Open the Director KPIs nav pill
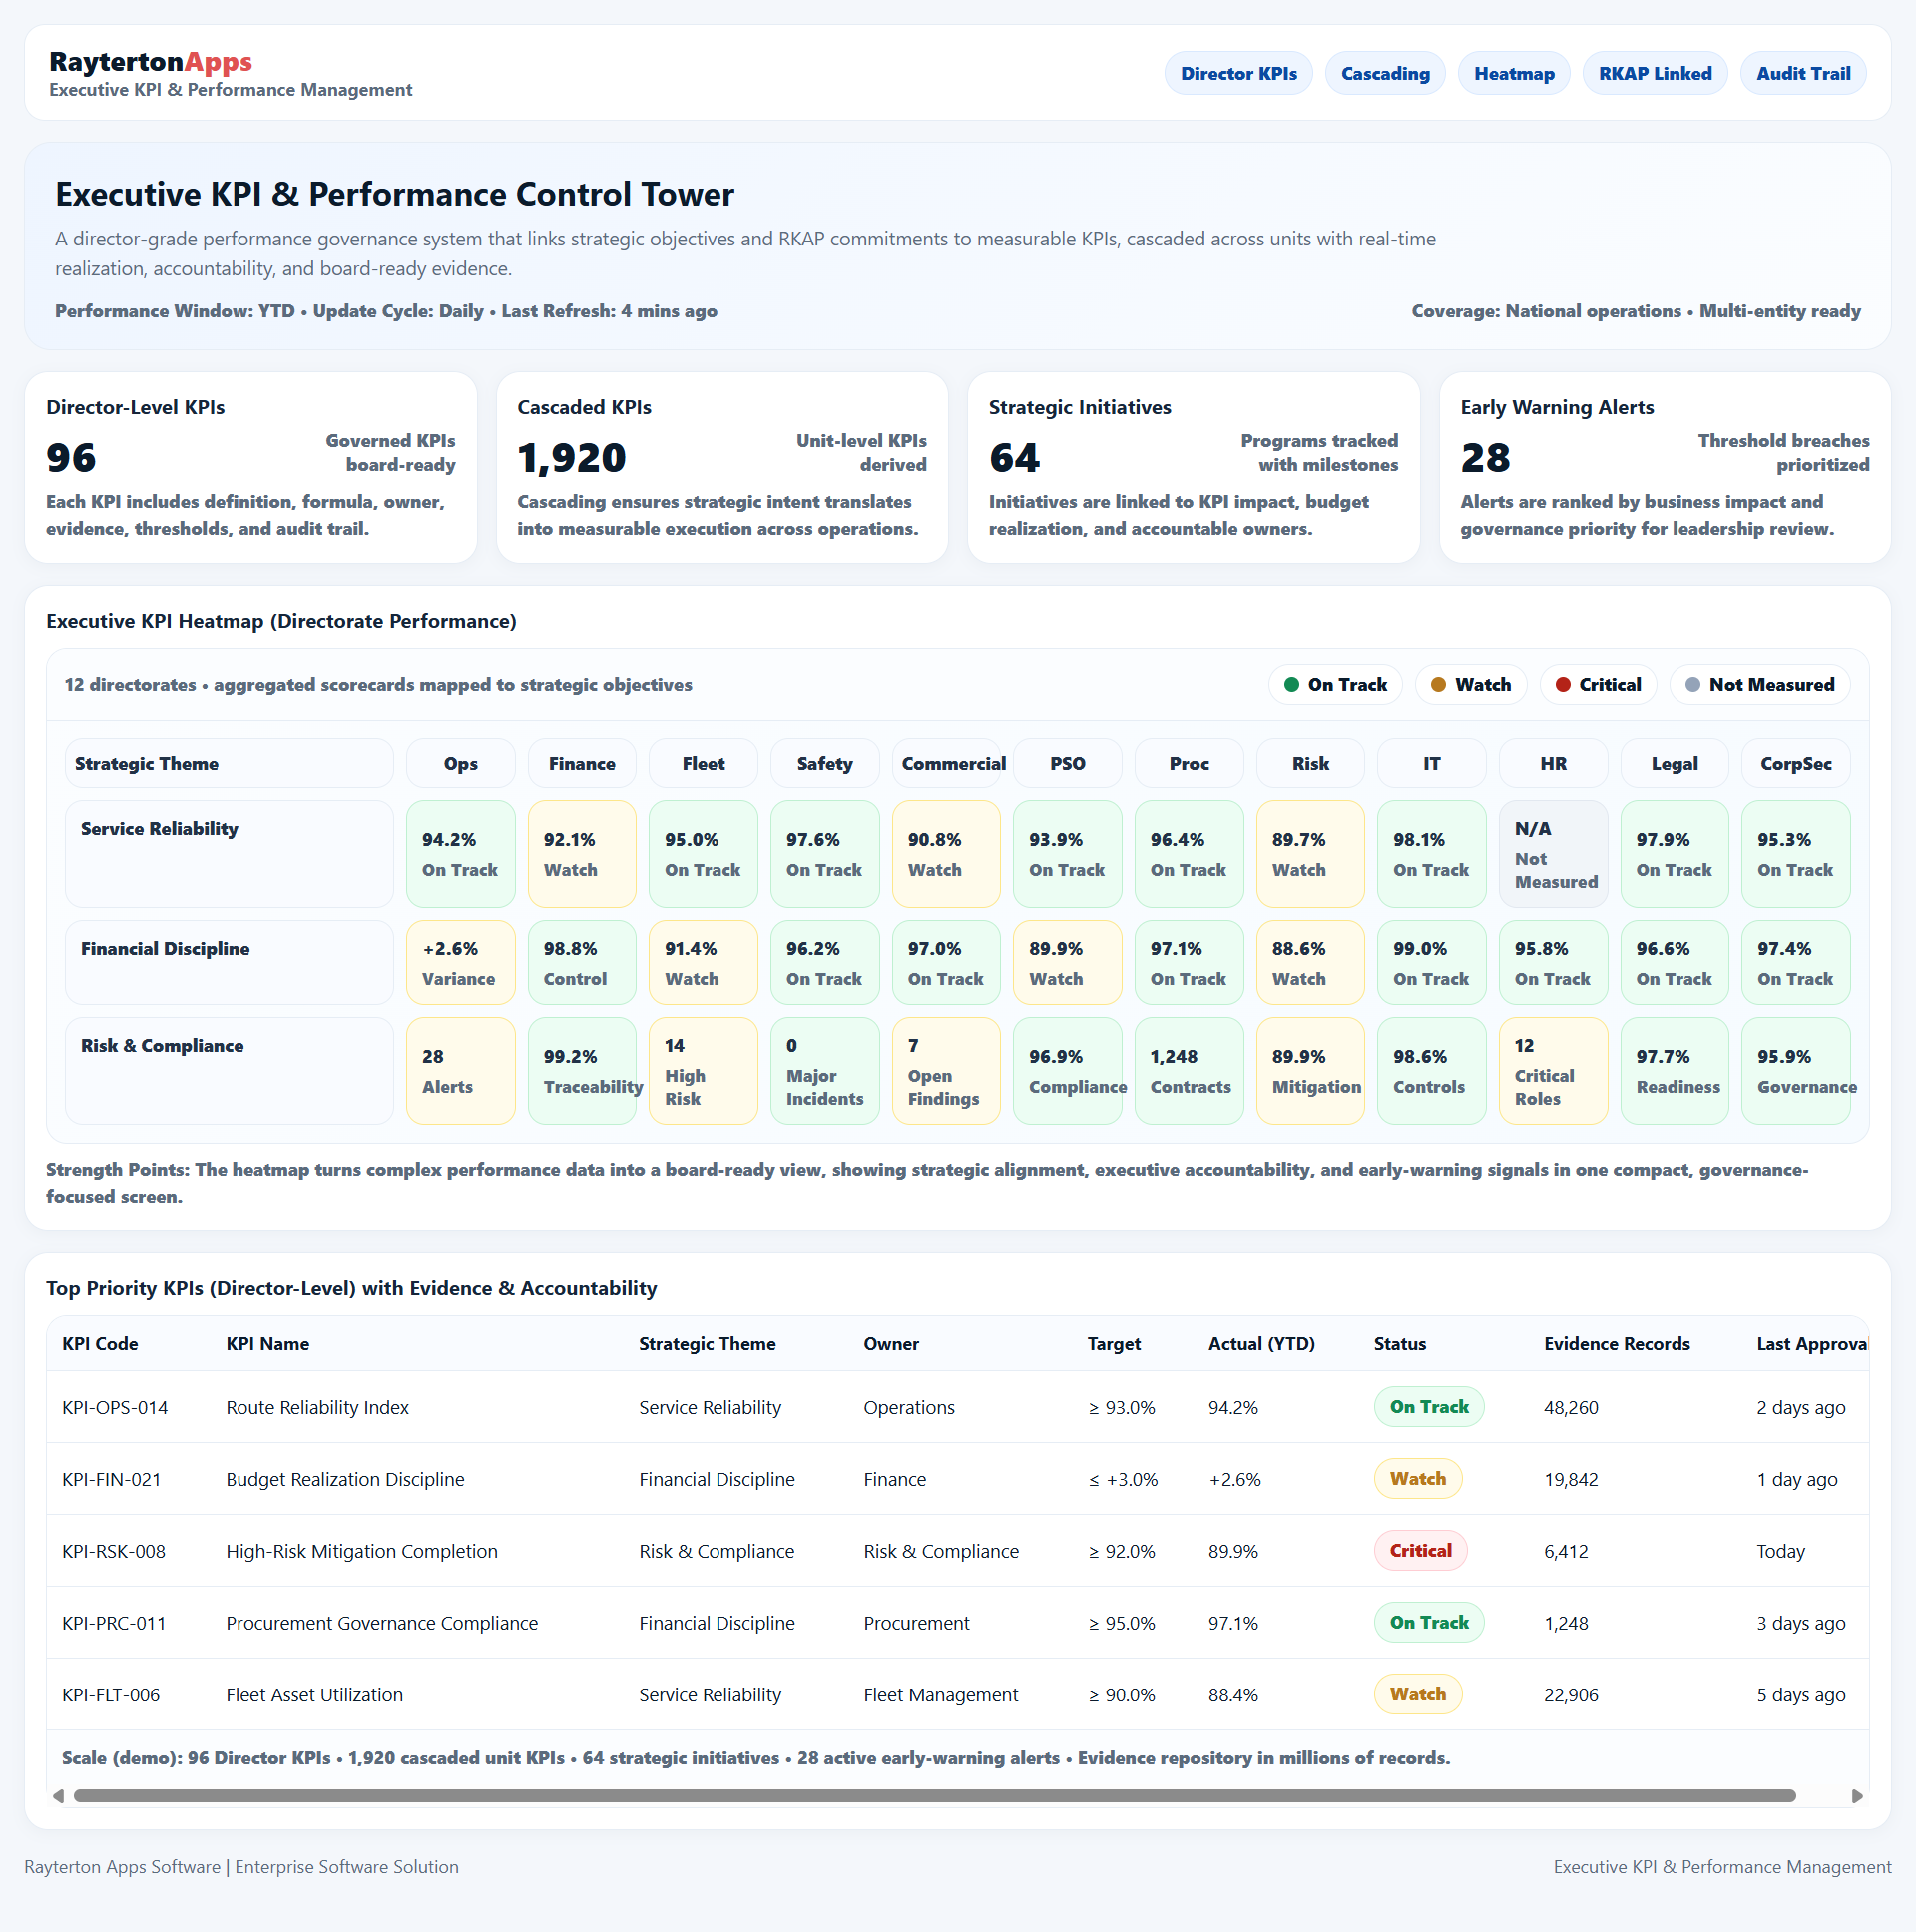Viewport: 1916px width, 1932px height. click(1237, 74)
